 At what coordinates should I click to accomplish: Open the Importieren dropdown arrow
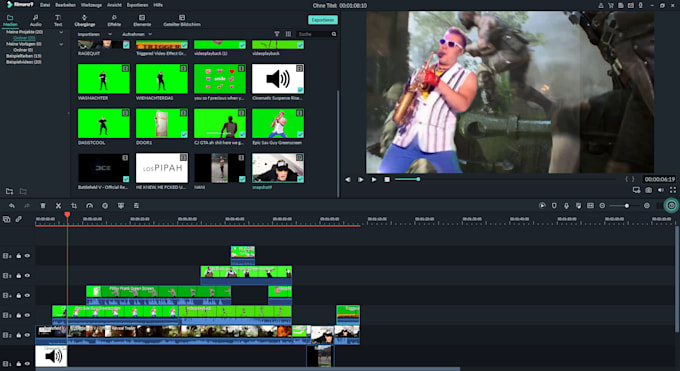pos(110,34)
